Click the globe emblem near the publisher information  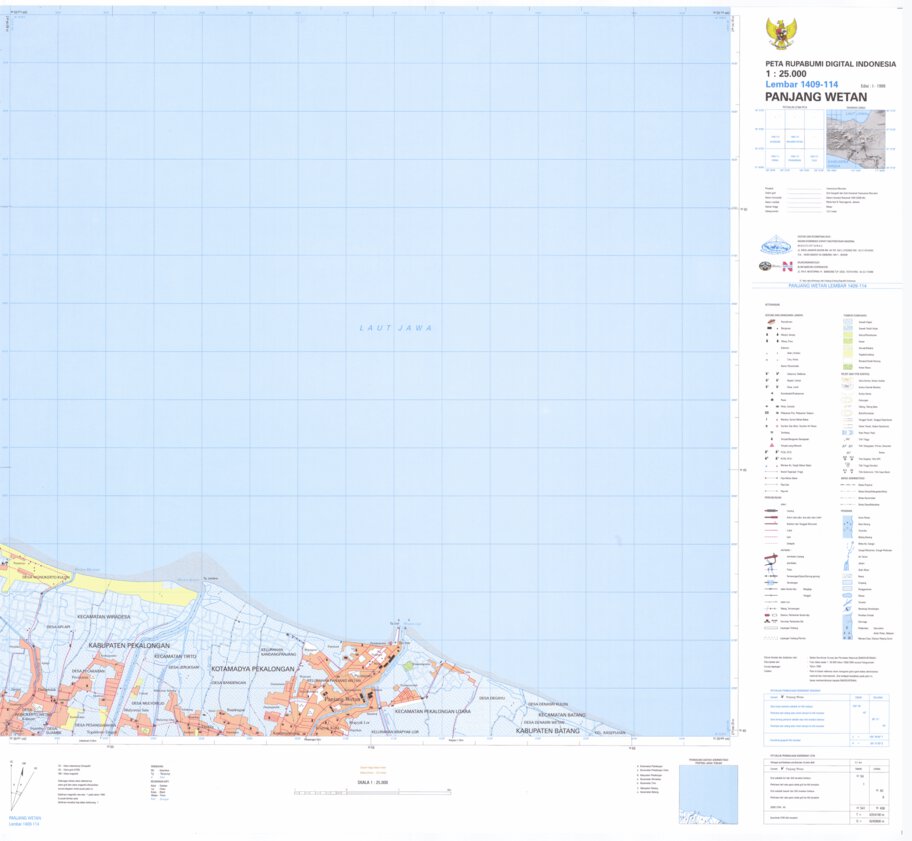(x=766, y=267)
